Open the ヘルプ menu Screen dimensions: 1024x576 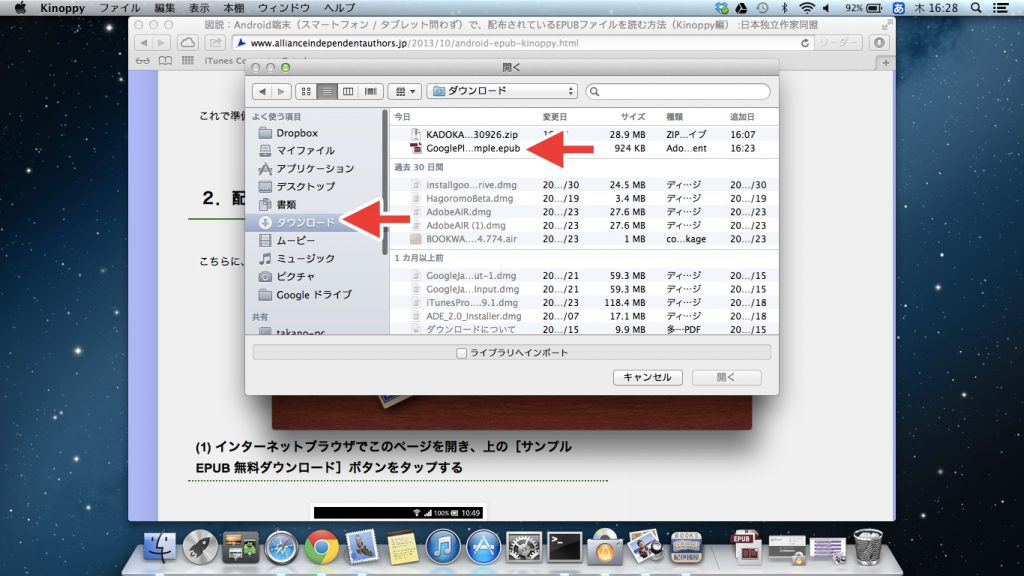pyautogui.click(x=340, y=8)
